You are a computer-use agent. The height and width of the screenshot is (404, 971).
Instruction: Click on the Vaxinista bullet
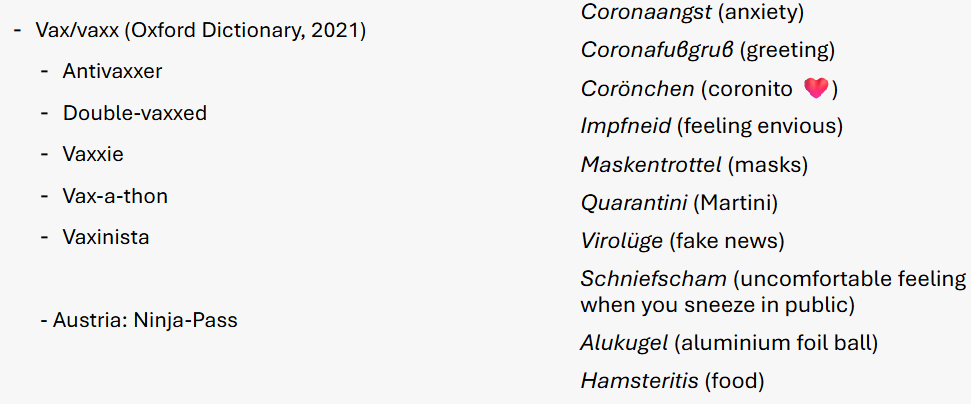click(x=106, y=237)
